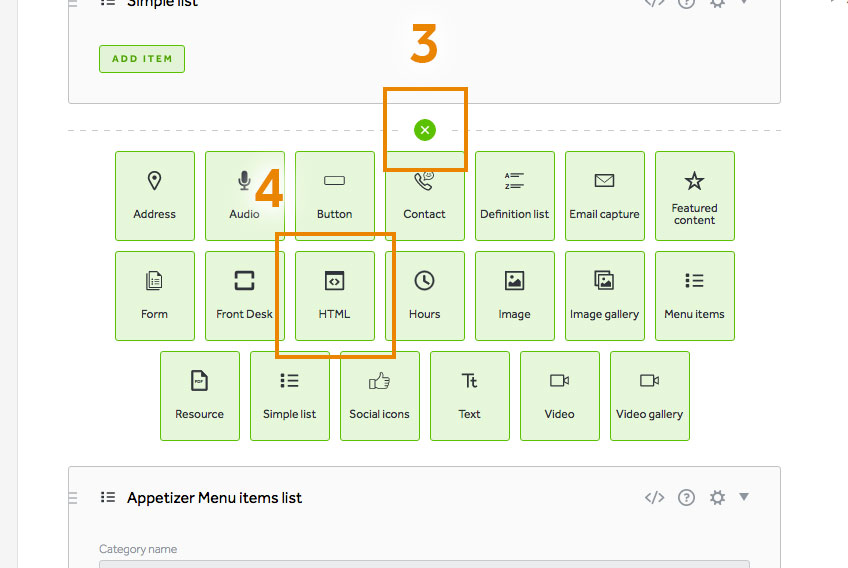Click the ADD ITEM button
848x568 pixels.
click(142, 59)
